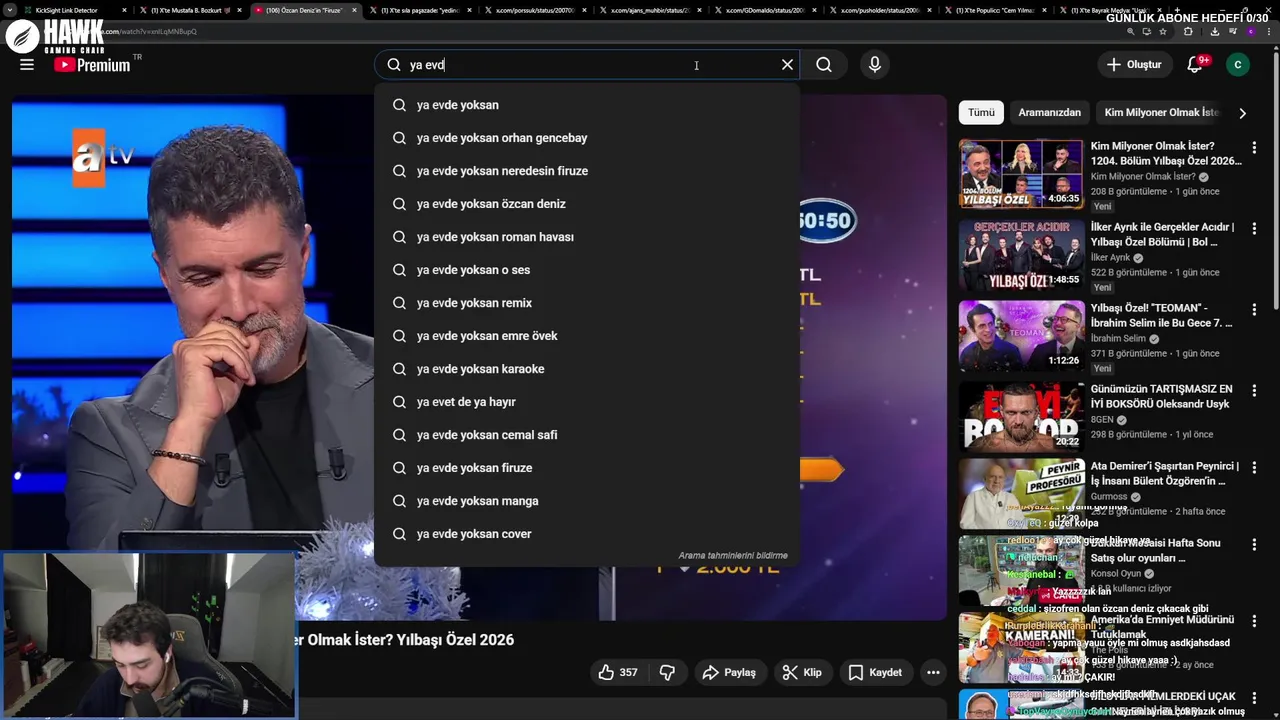
Task: Select suggestion 'ya evde yoksan orhan gencebay'
Action: coord(587,138)
